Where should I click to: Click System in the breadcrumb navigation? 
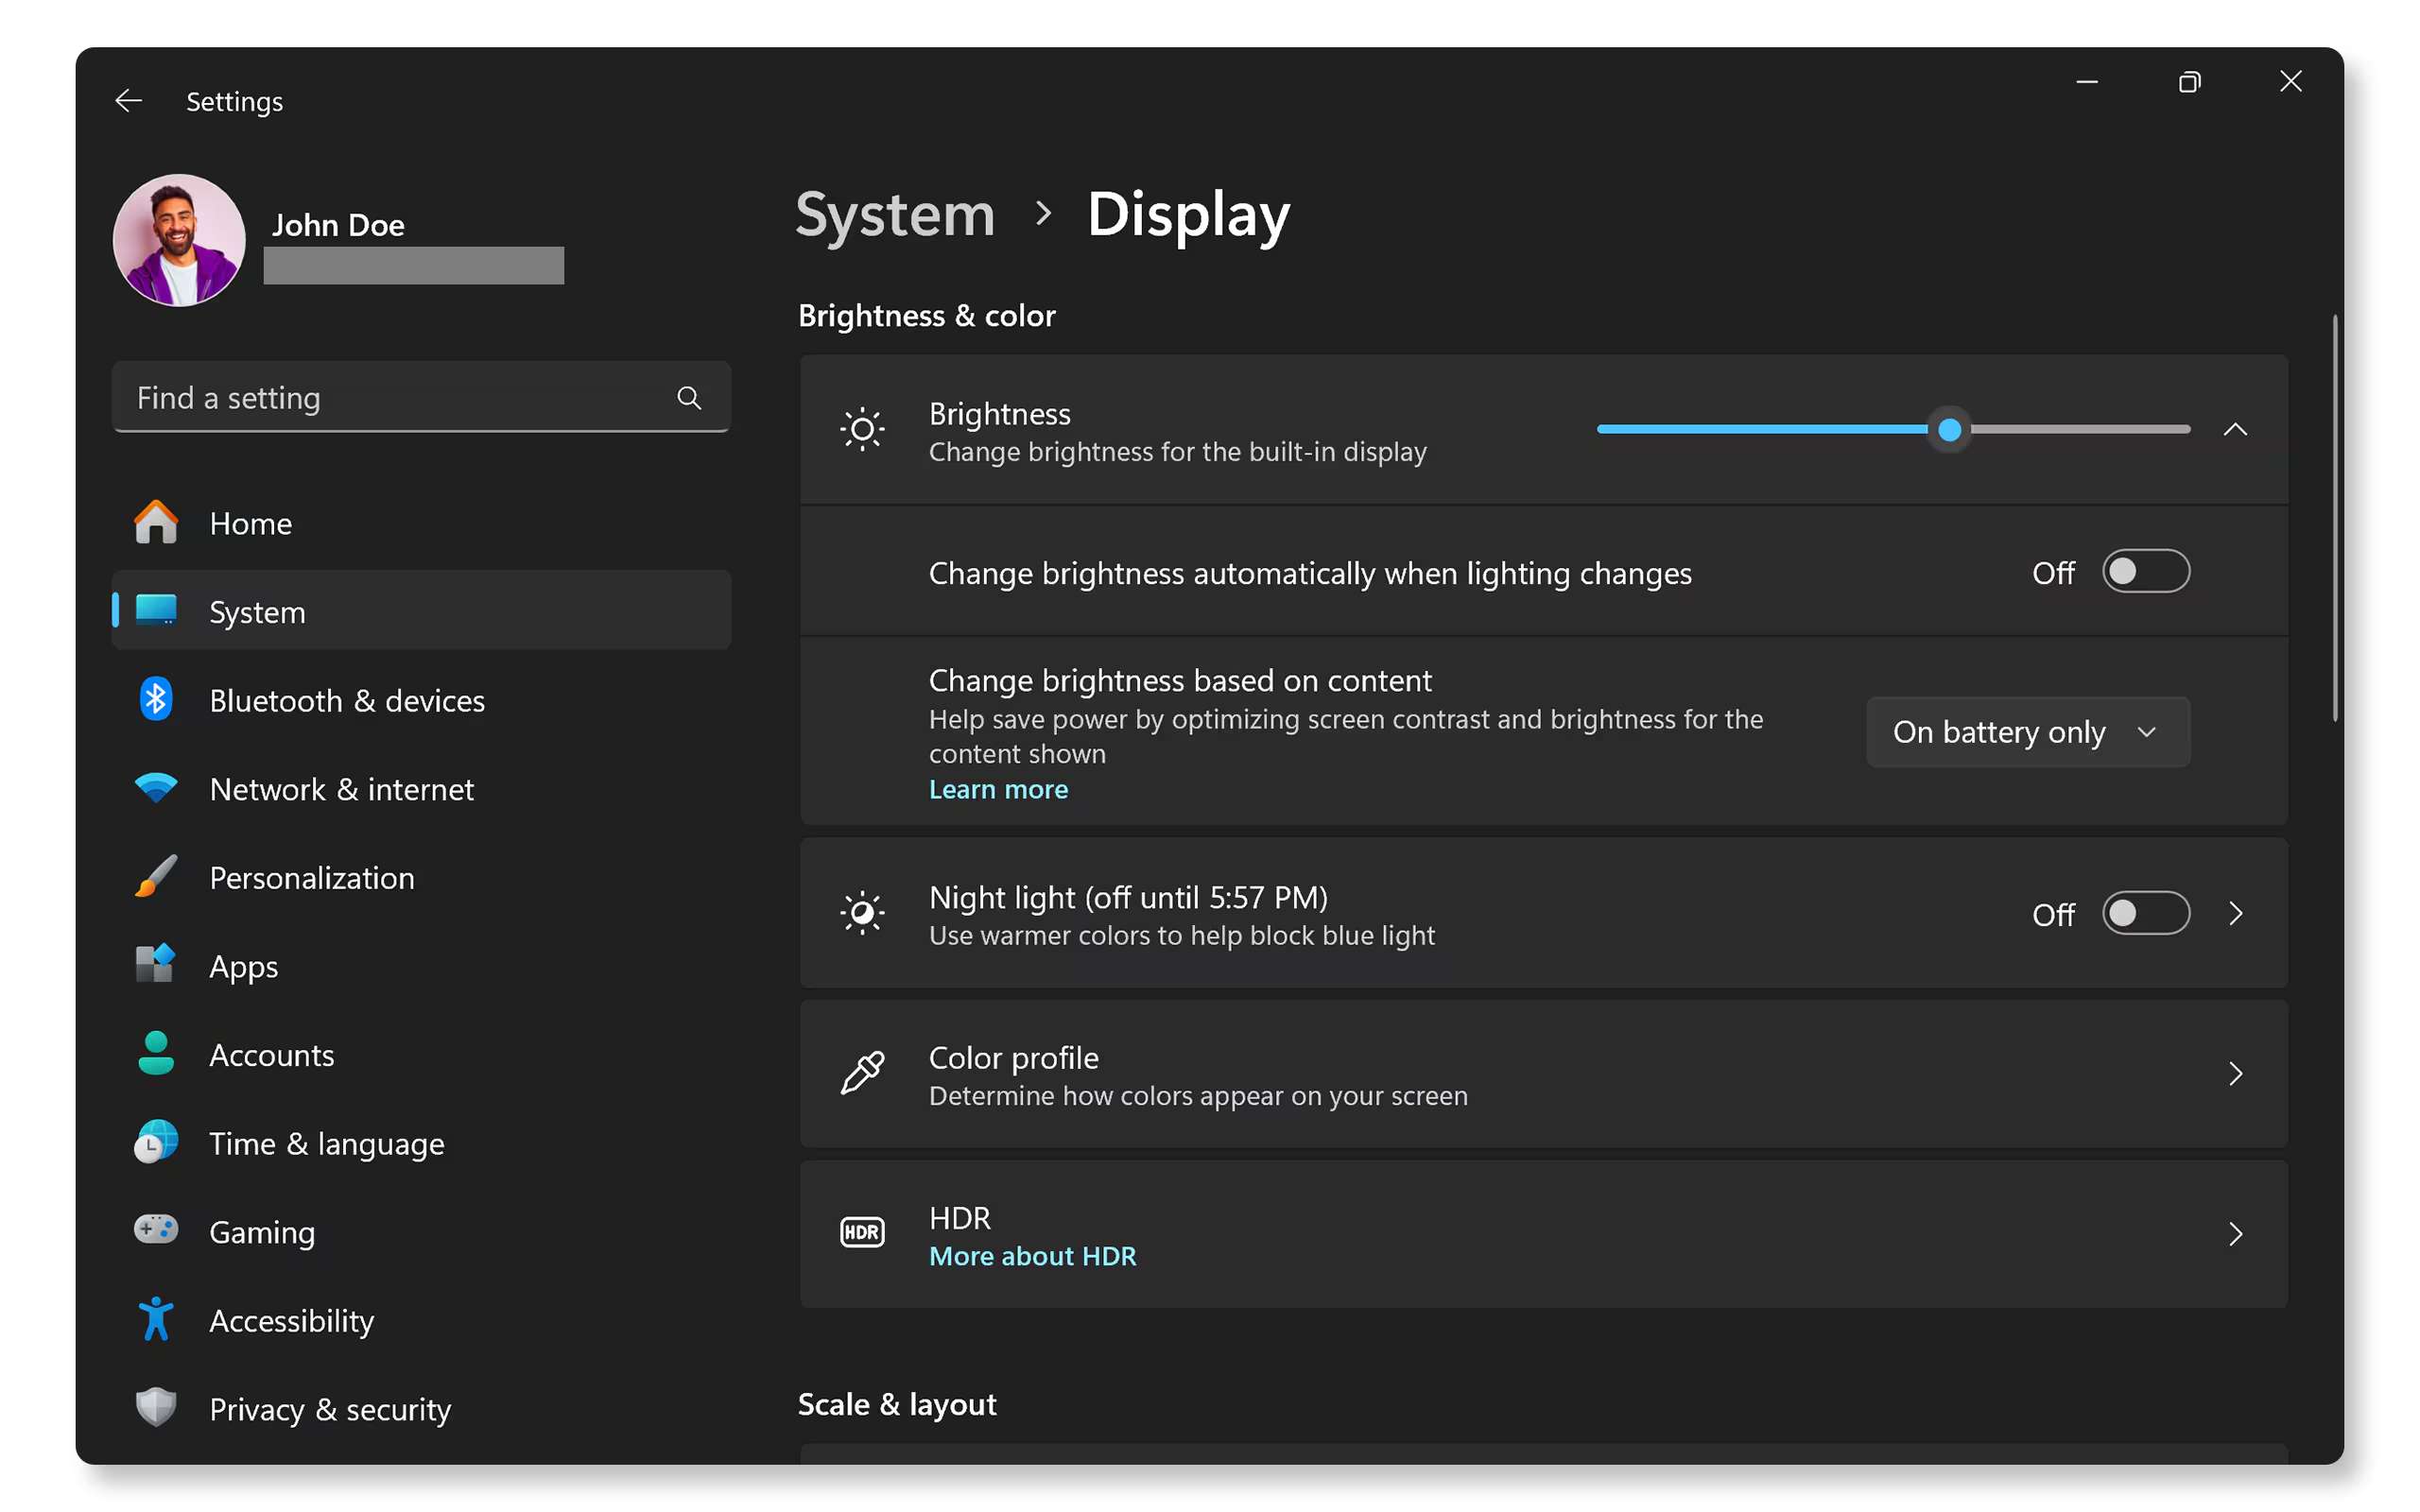(x=895, y=214)
